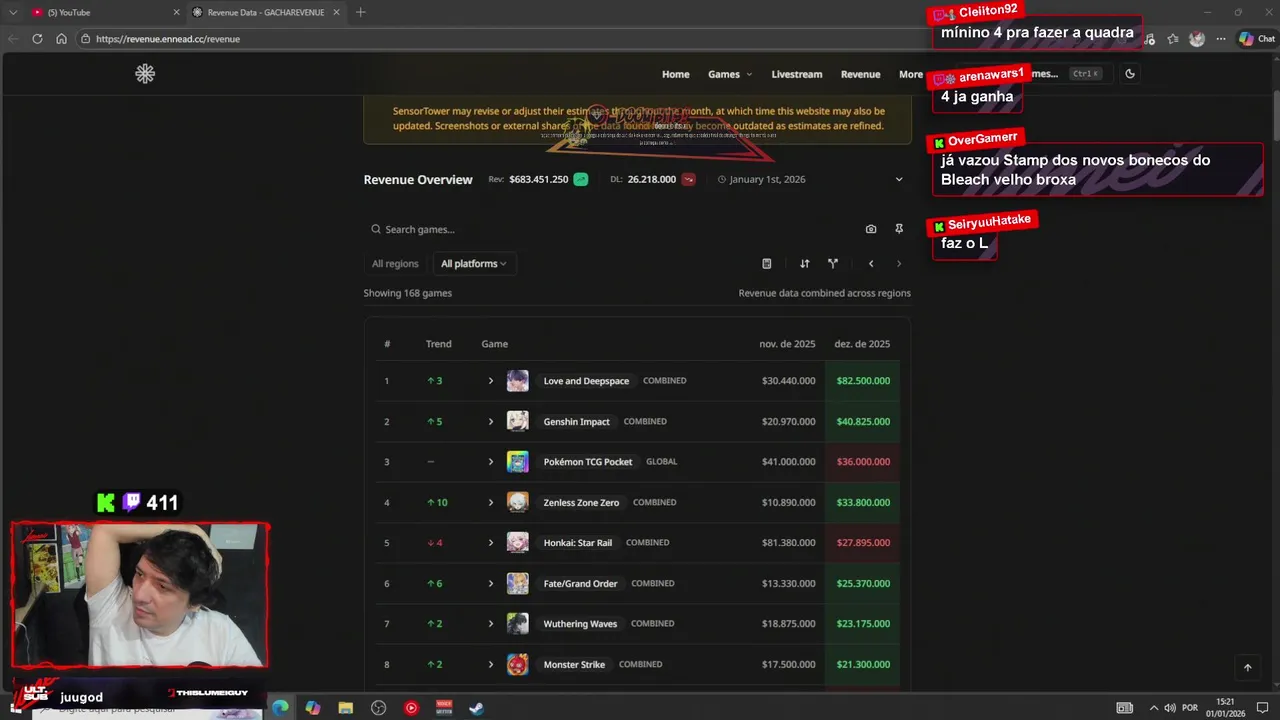The width and height of the screenshot is (1280, 720).
Task: Go to next month with right chevron
Action: pyautogui.click(x=899, y=264)
